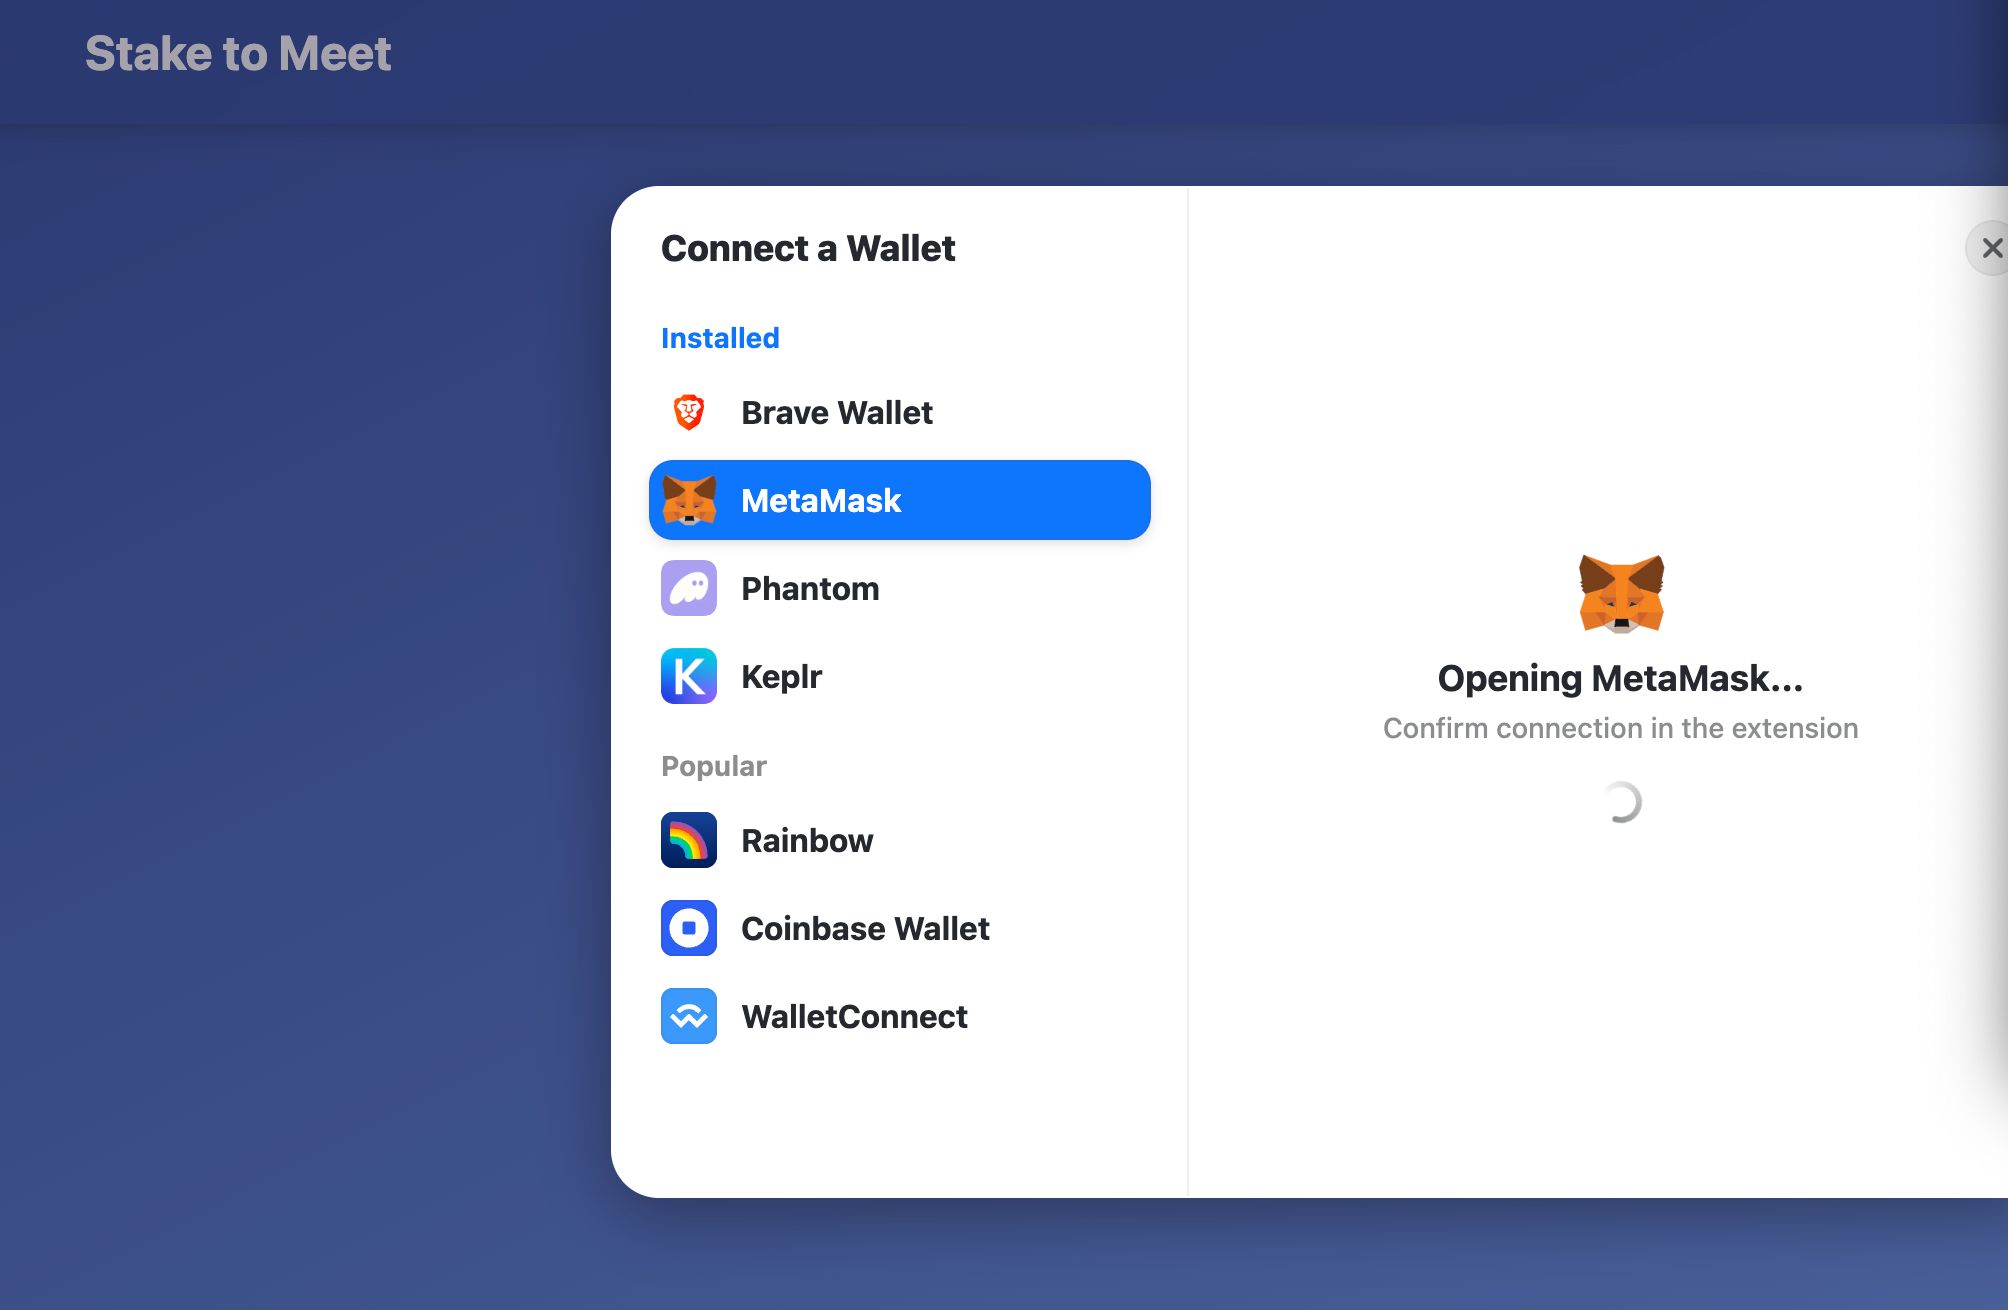Screen dimensions: 2008x1310
Task: Close the Connect a Wallet dialog
Action: [1986, 246]
